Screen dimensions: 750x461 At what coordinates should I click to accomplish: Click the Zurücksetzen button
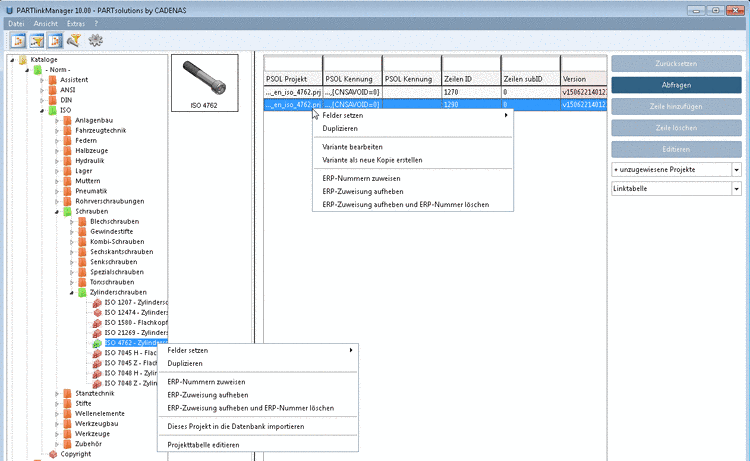[x=676, y=63]
